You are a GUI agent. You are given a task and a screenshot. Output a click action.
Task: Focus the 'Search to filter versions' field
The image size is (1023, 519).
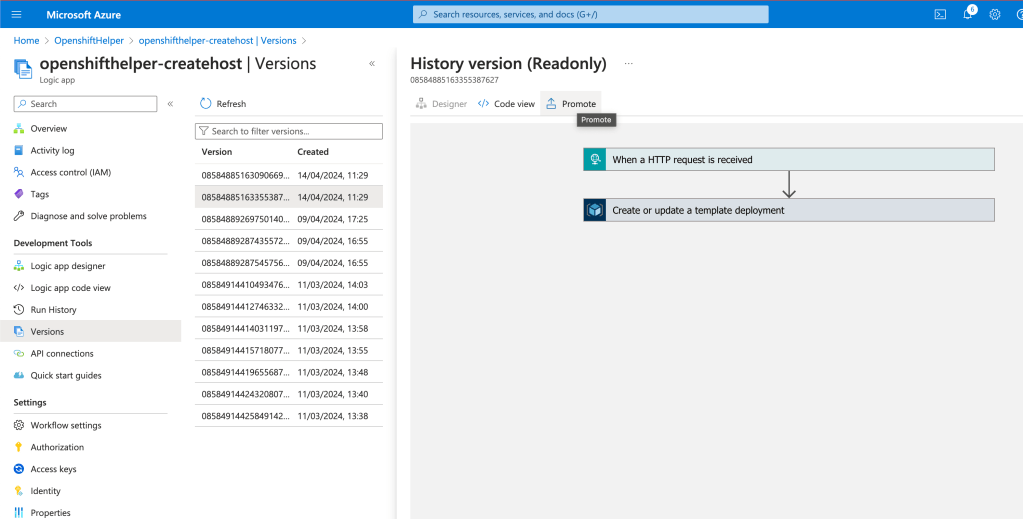click(288, 131)
